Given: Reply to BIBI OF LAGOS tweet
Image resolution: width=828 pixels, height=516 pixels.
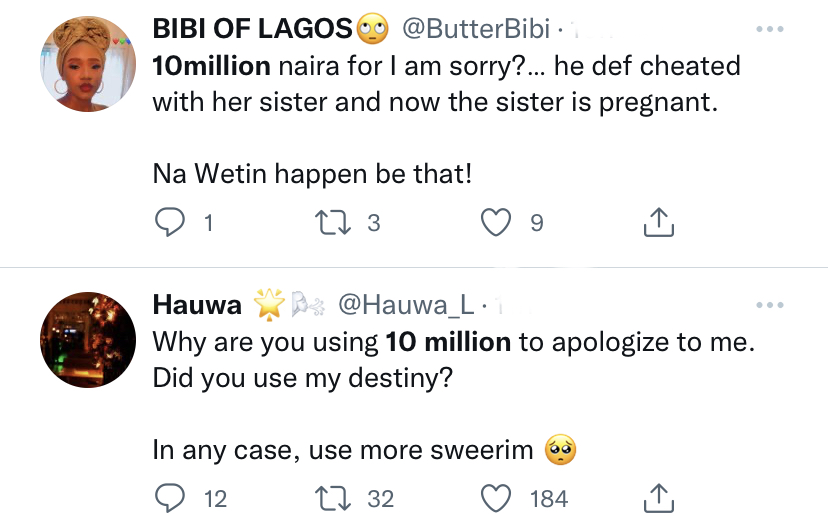Looking at the screenshot, I should coord(169,223).
